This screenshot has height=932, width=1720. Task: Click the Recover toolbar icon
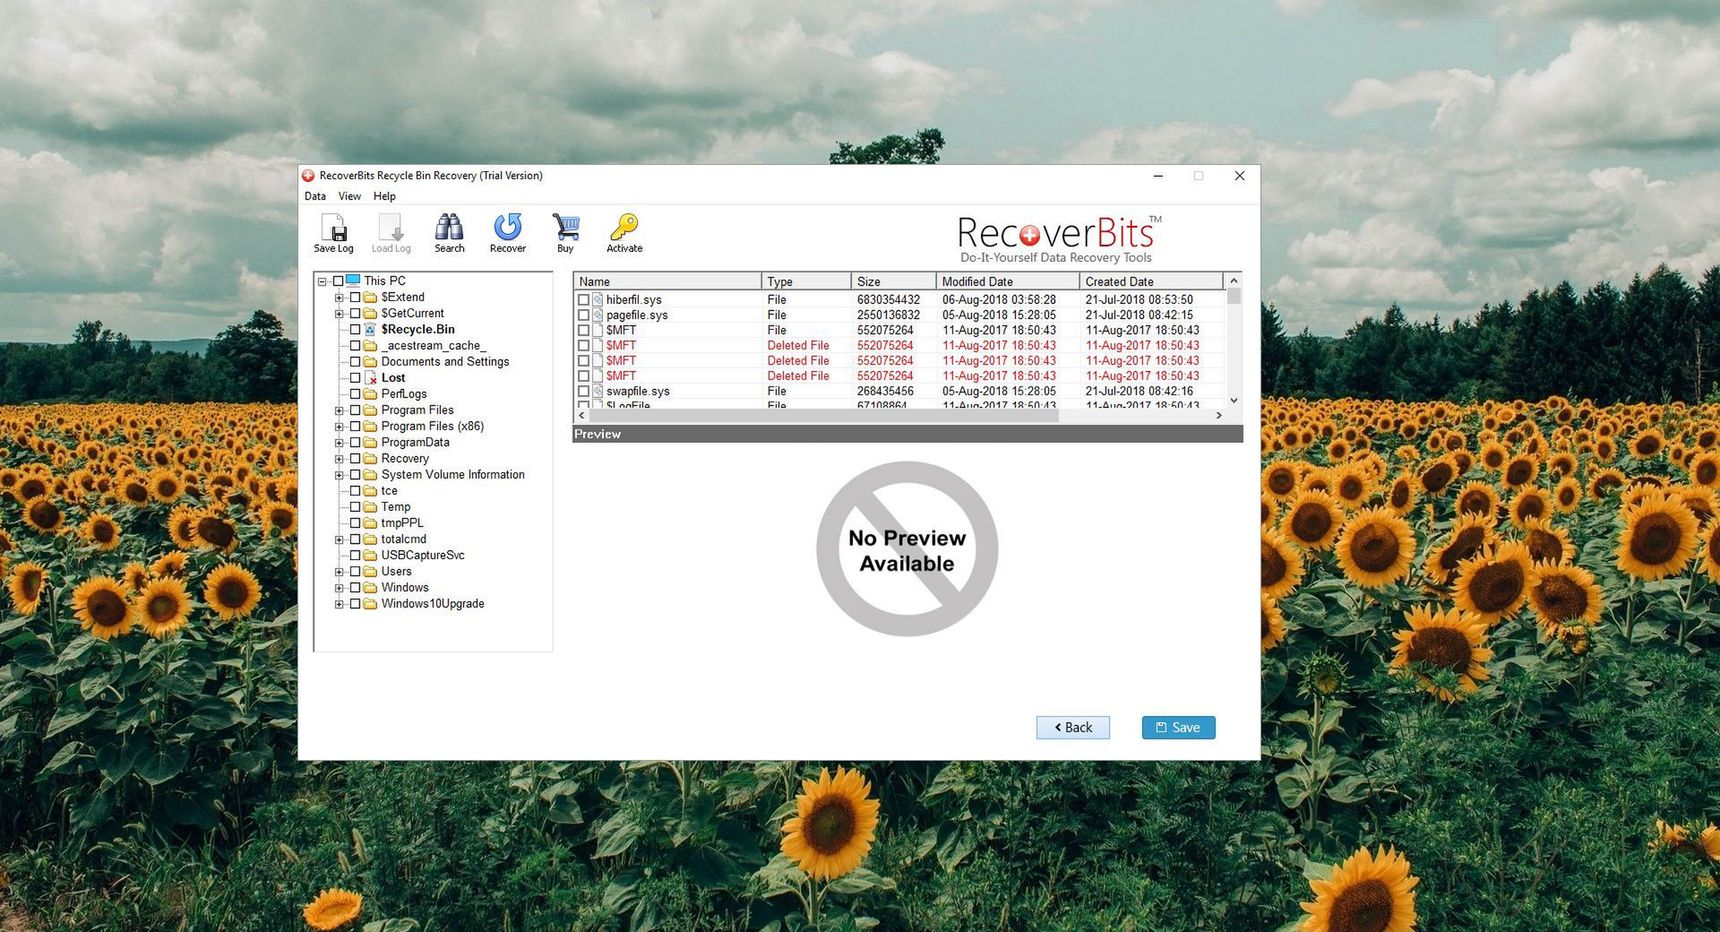click(x=508, y=228)
